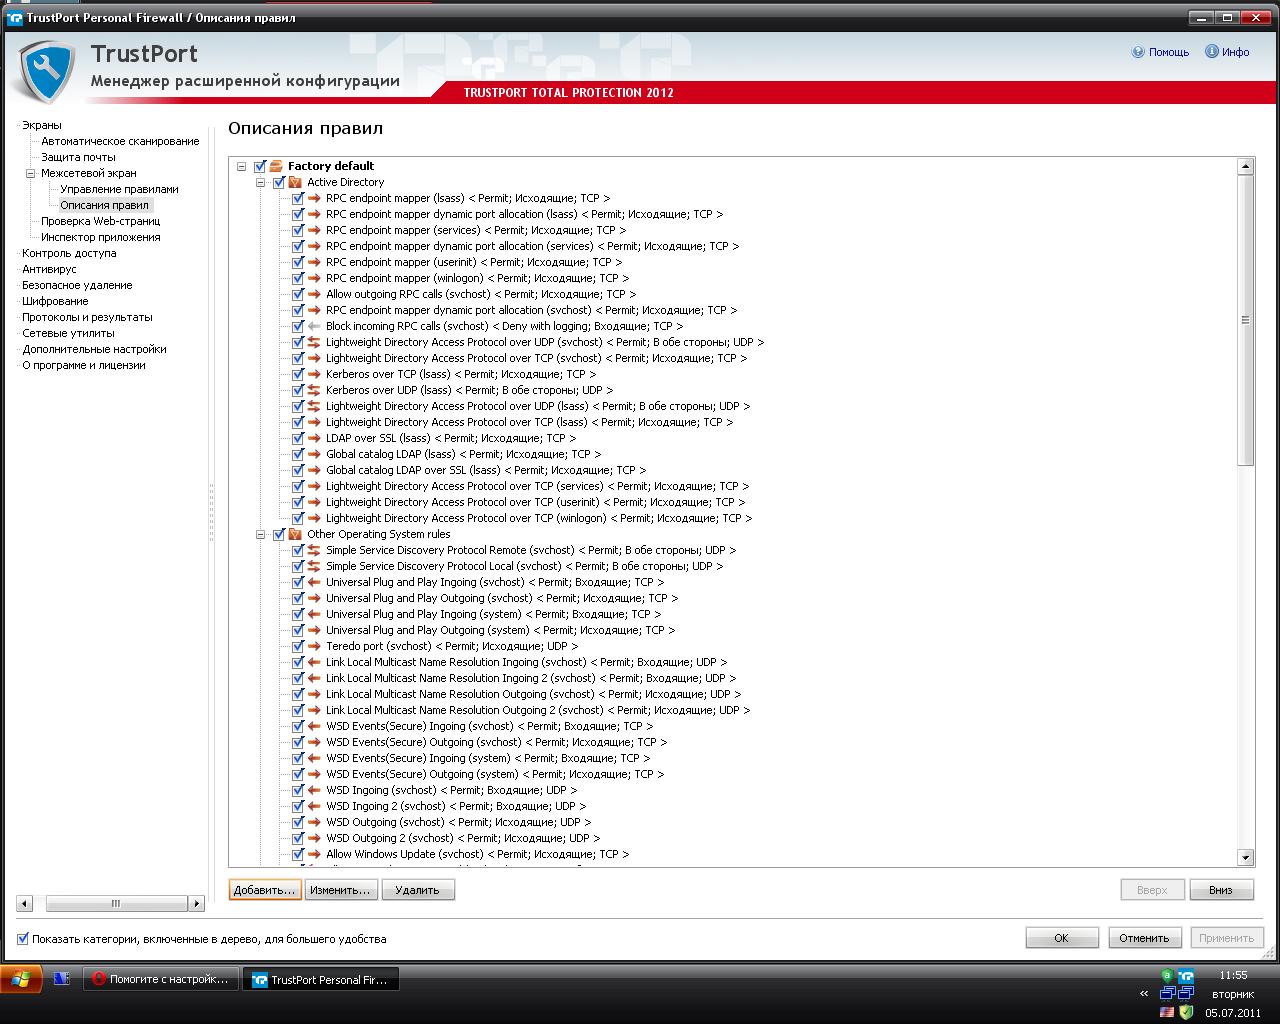This screenshot has height=1024, width=1280.
Task: Select the 'Link Local Multicast Name Resolution Ingoing (svchost)' rule
Action: tap(526, 662)
